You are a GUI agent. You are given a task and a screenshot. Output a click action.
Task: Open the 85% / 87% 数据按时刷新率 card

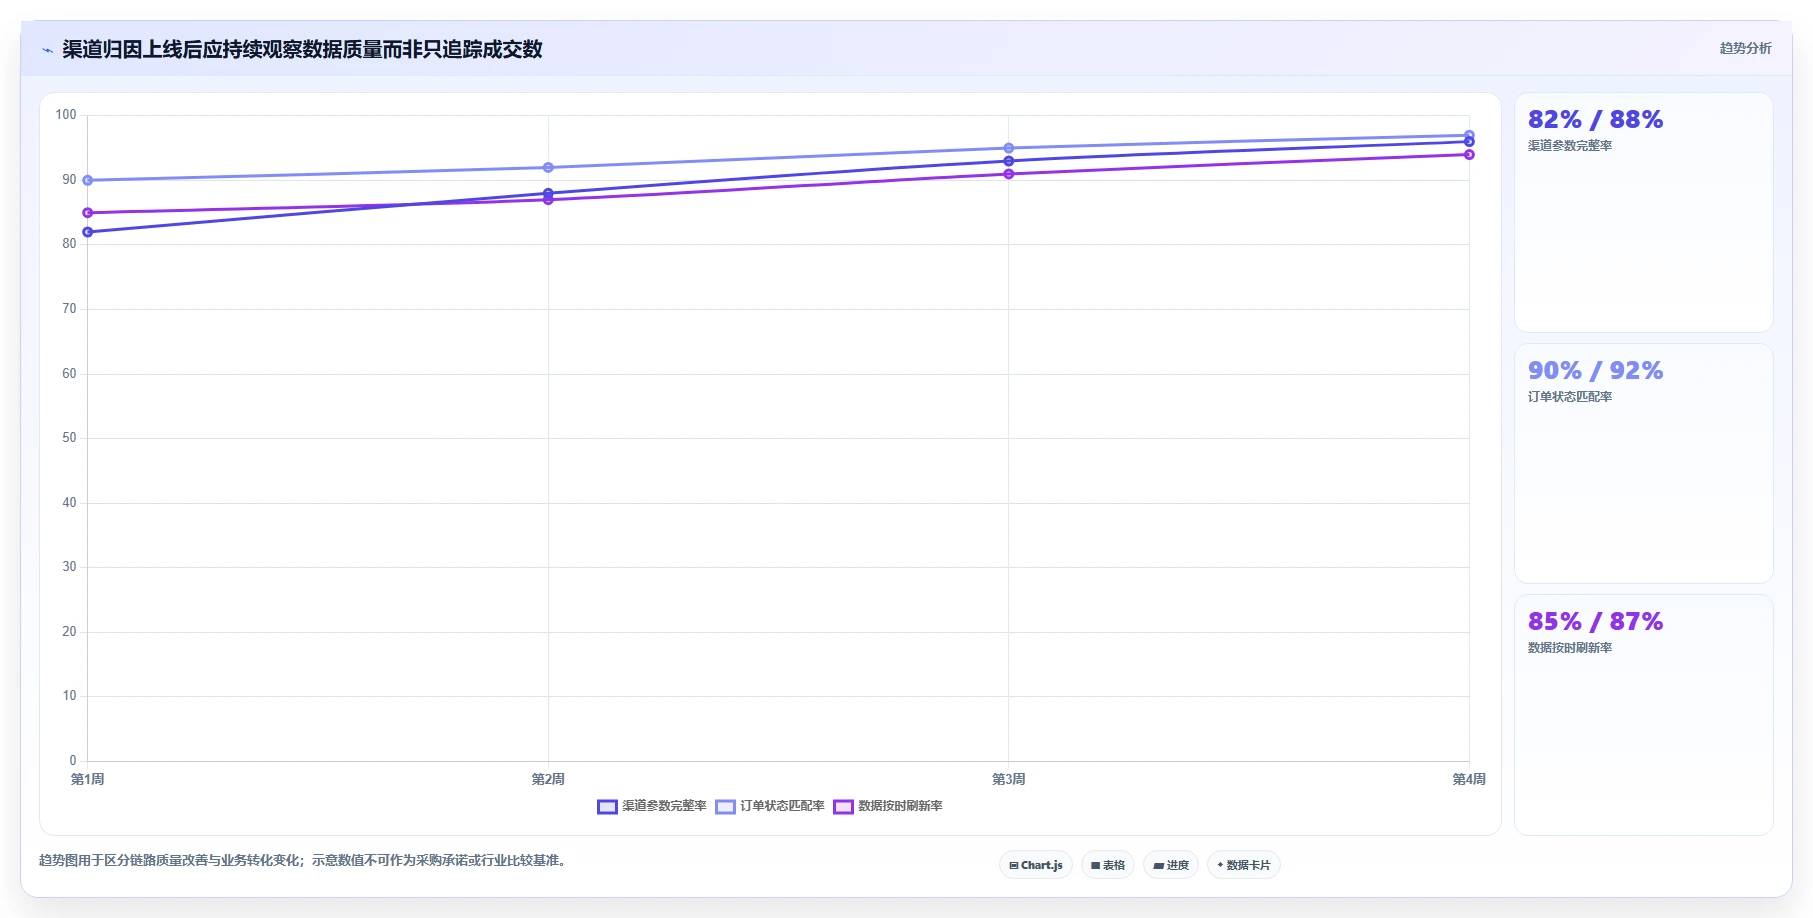pyautogui.click(x=1644, y=715)
